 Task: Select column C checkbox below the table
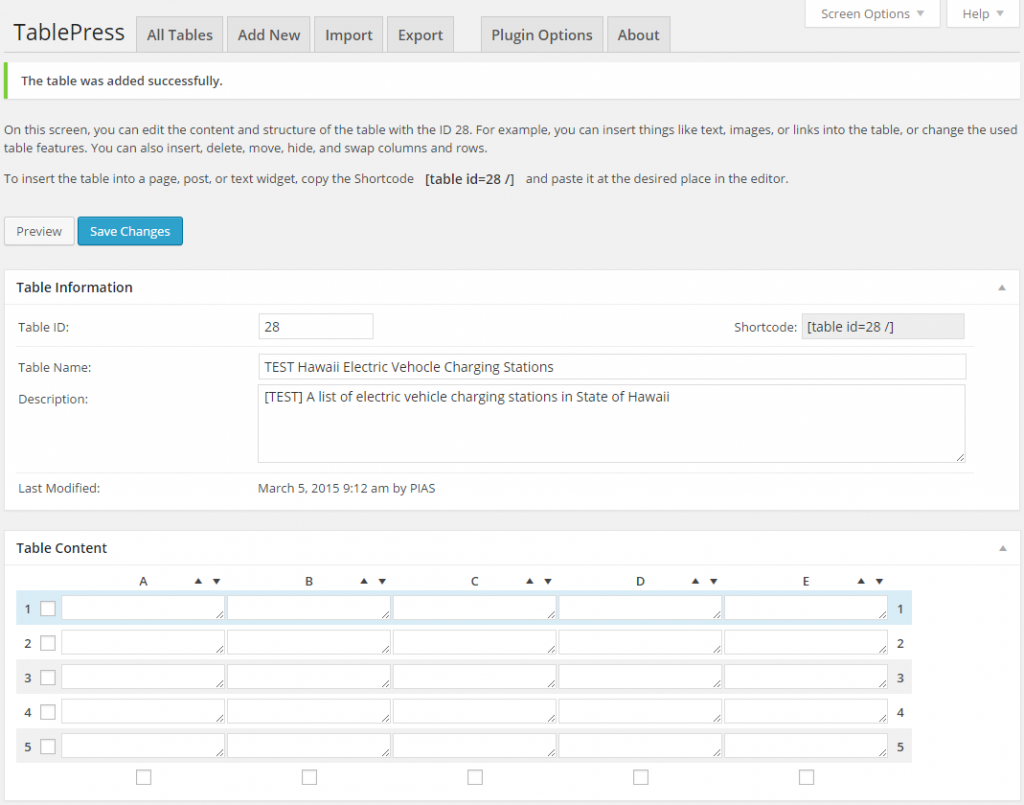pos(475,777)
